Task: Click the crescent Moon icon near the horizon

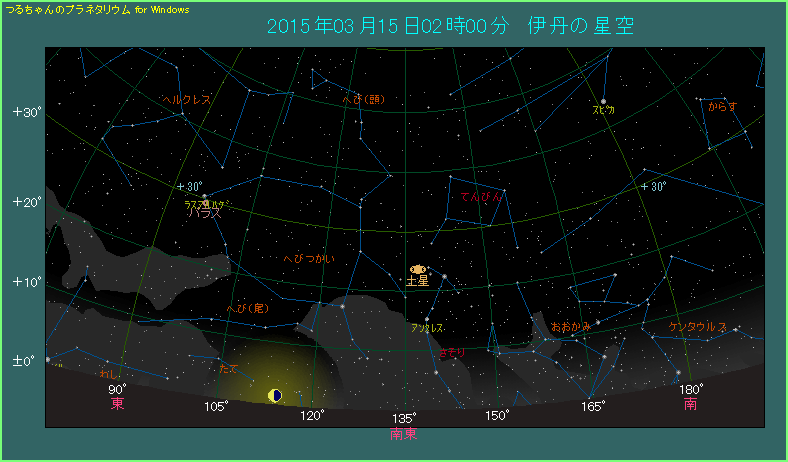Action: (x=275, y=396)
